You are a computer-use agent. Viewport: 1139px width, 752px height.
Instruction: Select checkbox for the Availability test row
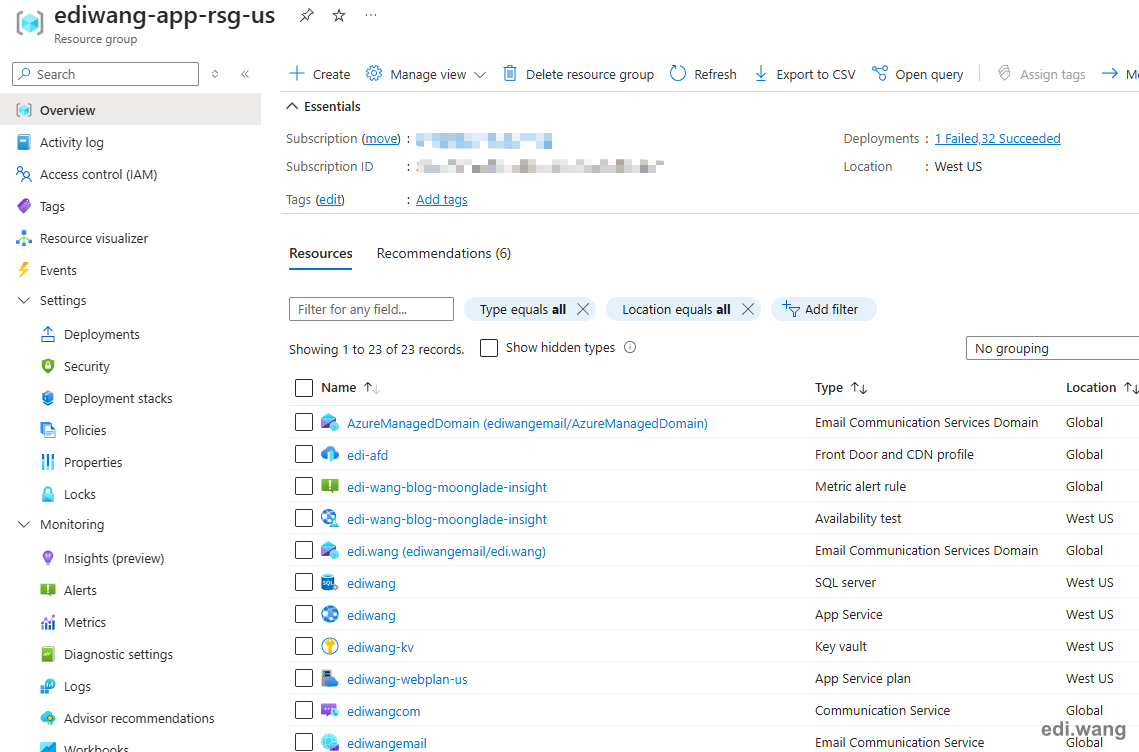[x=304, y=518]
